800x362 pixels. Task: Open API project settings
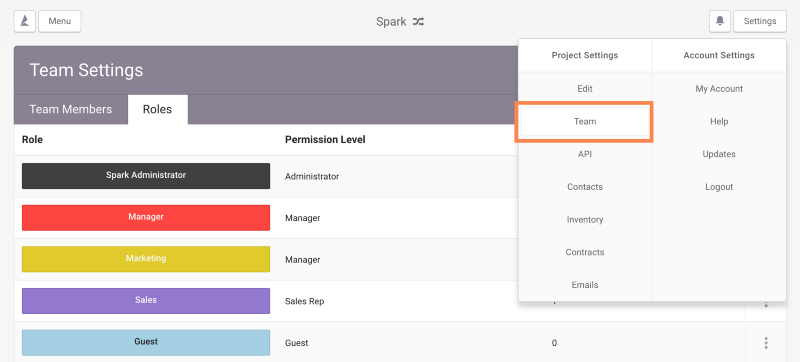585,154
